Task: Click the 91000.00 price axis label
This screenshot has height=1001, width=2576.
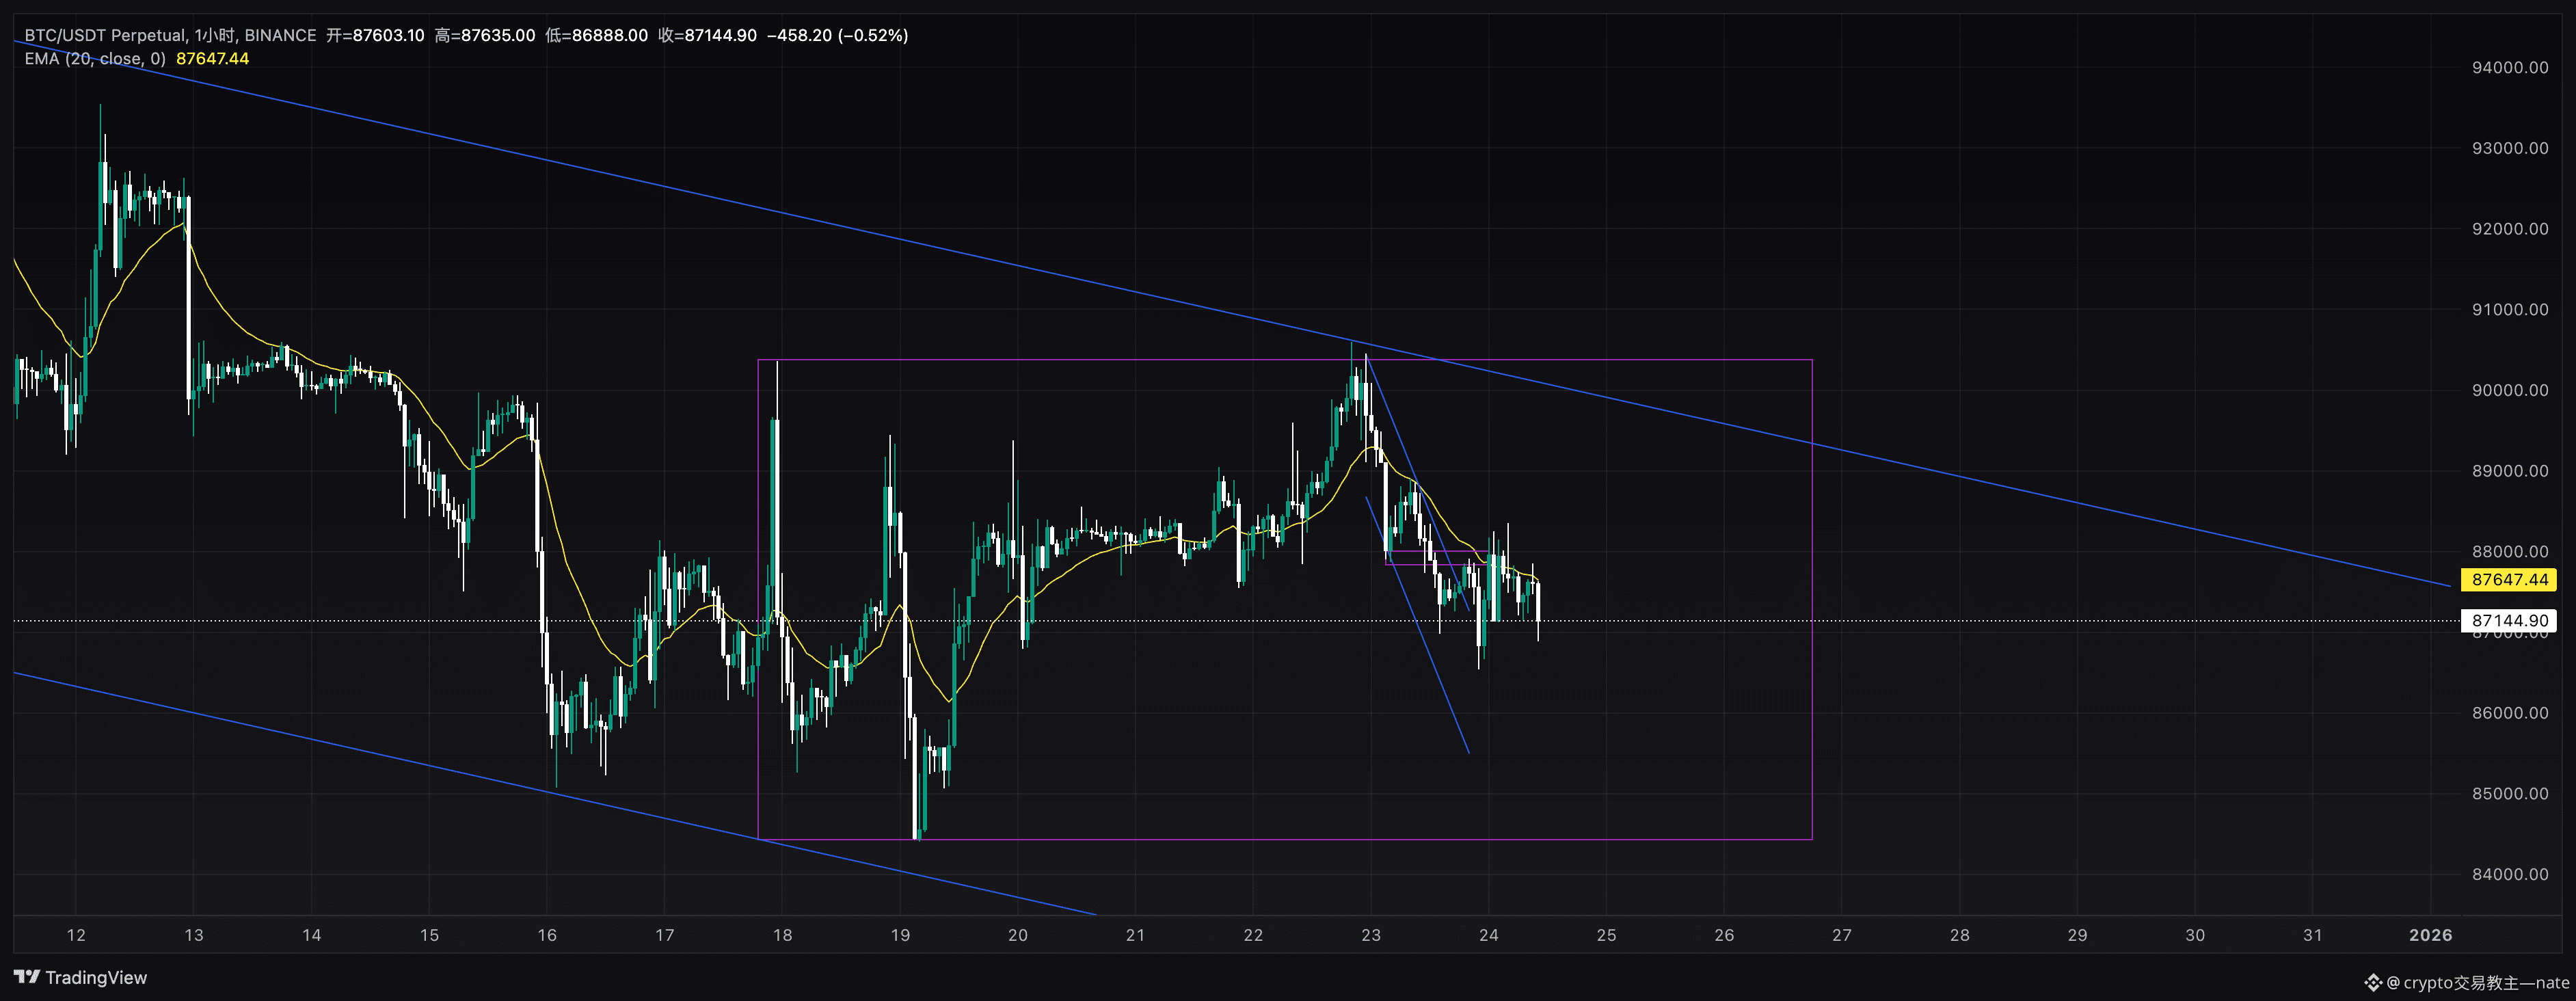Action: coord(2510,310)
